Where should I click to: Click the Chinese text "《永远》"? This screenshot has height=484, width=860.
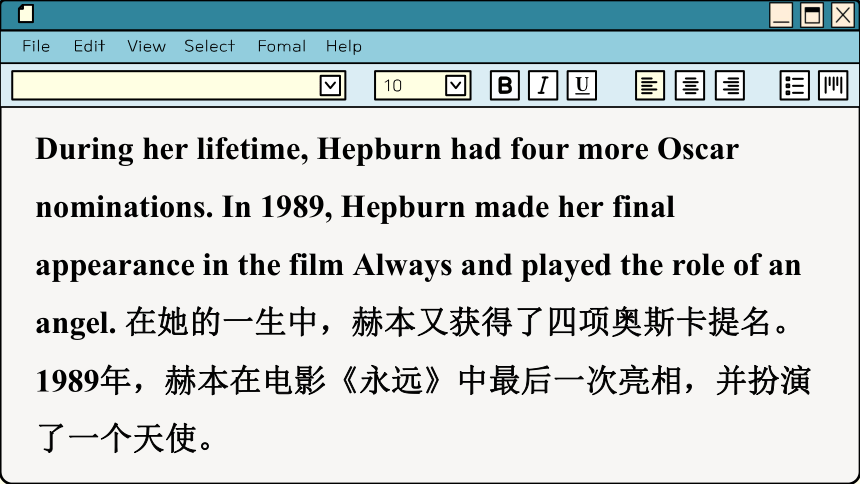(x=392, y=381)
